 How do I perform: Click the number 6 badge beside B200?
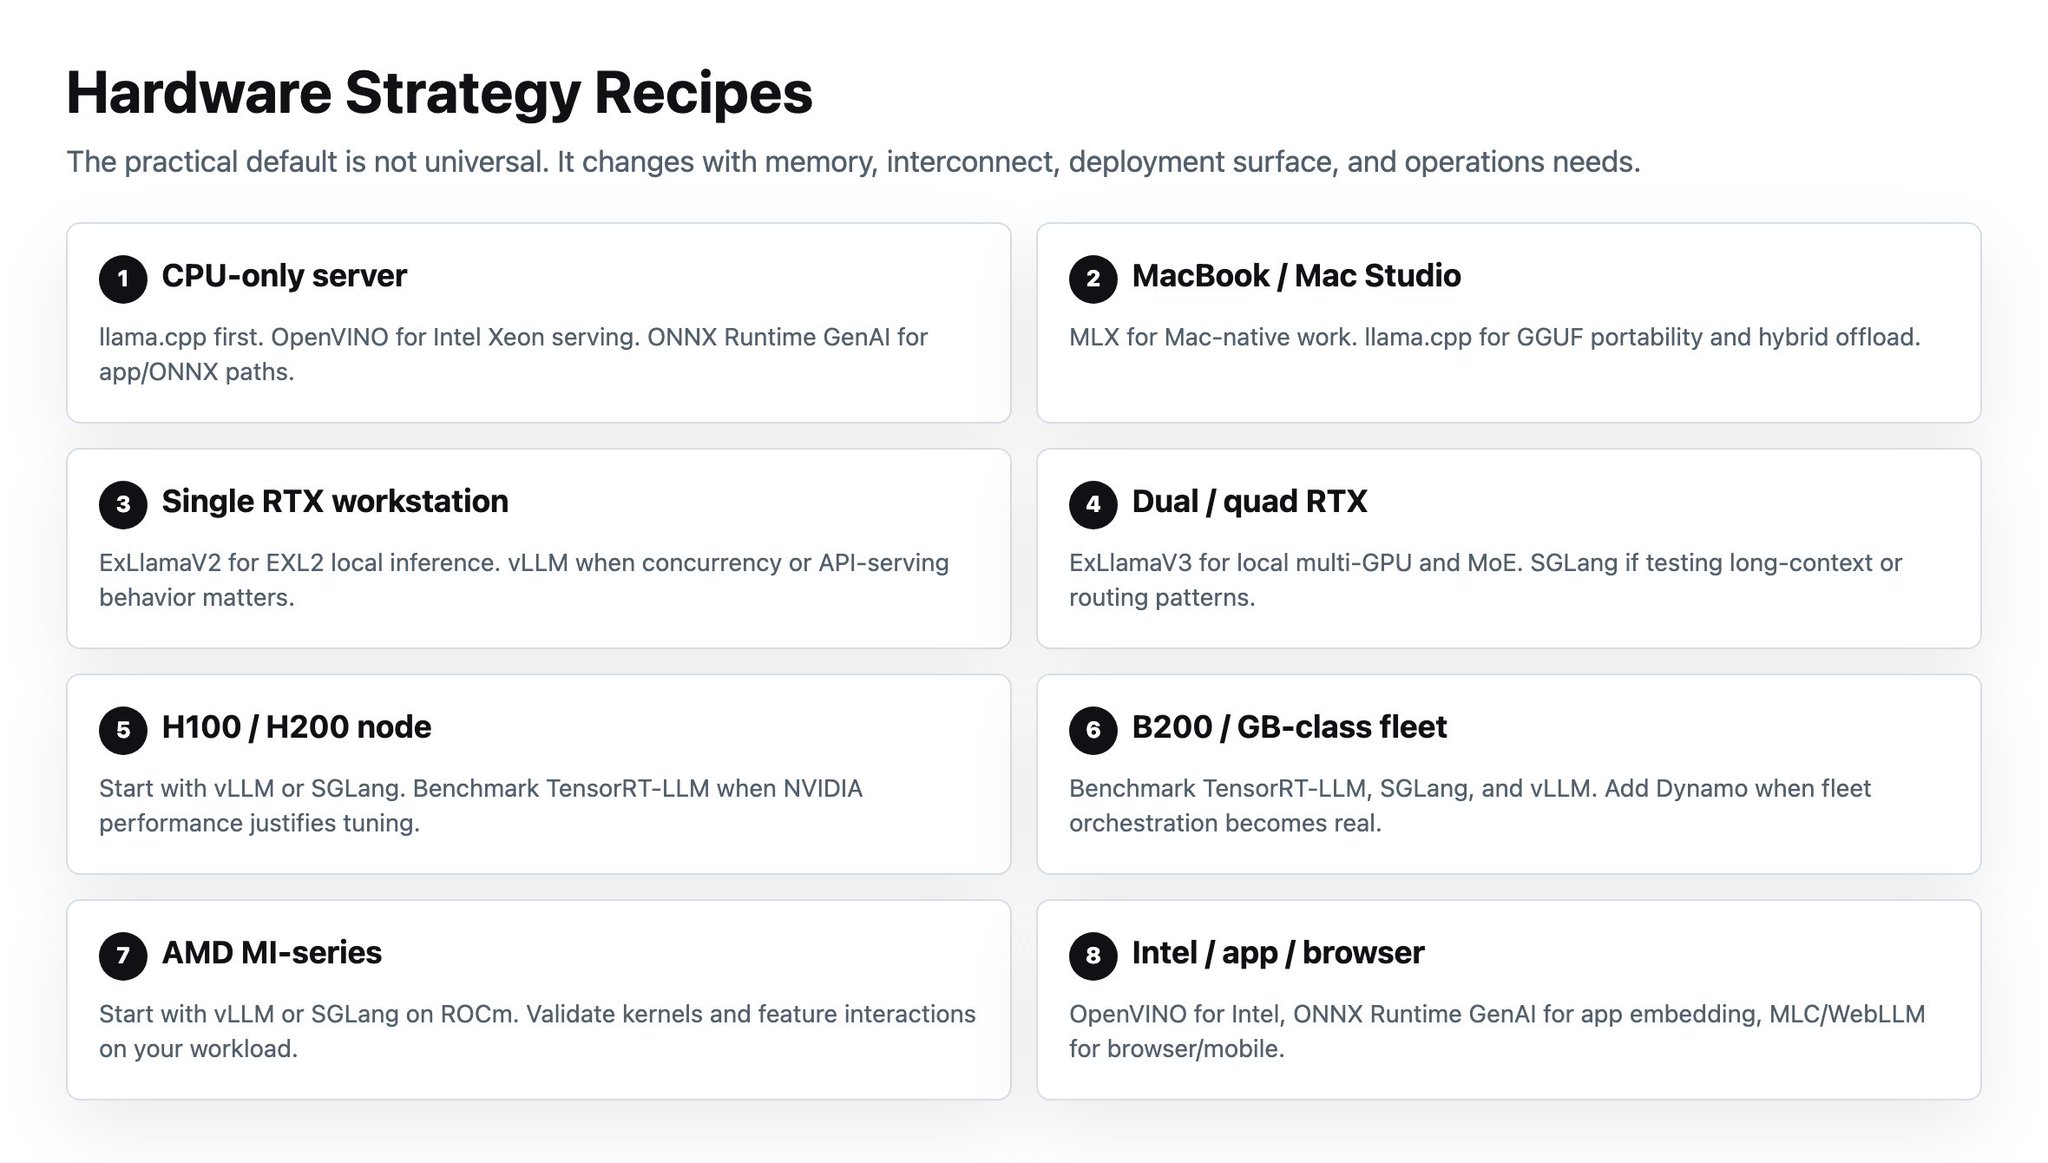1093,730
